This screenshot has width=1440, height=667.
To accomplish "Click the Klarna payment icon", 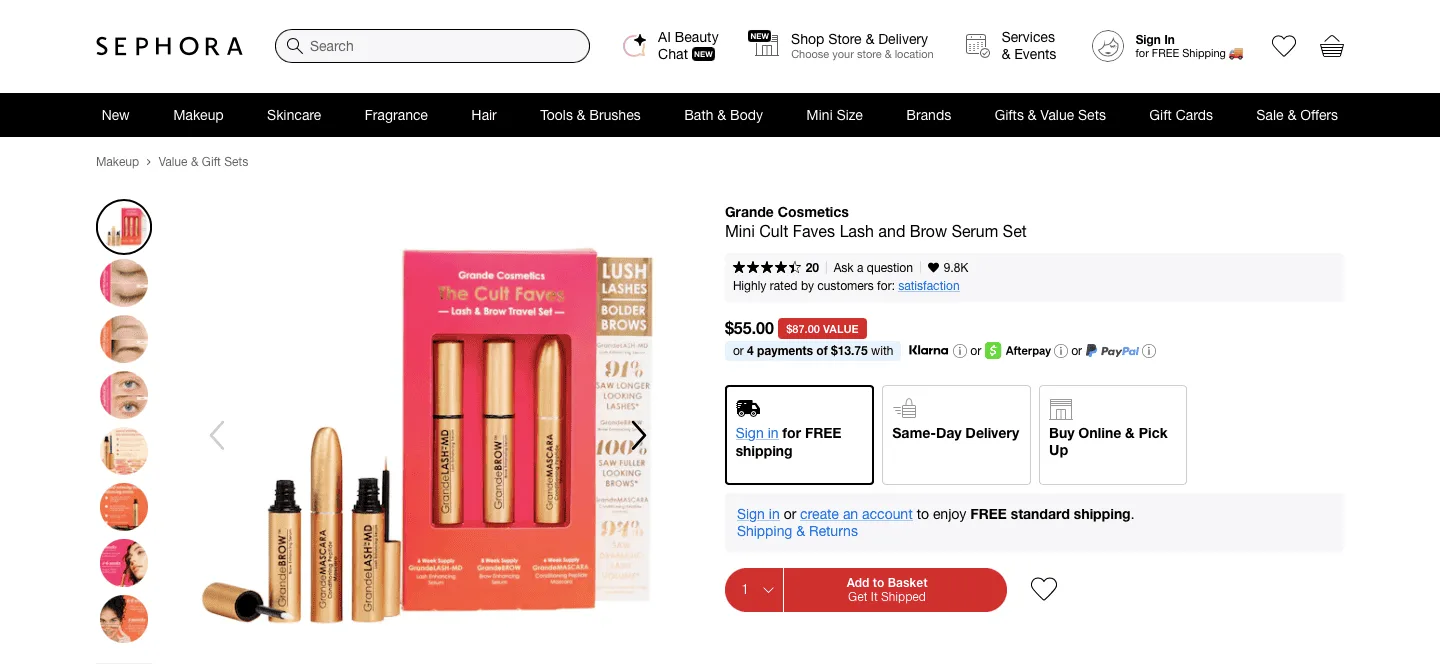I will coord(928,351).
